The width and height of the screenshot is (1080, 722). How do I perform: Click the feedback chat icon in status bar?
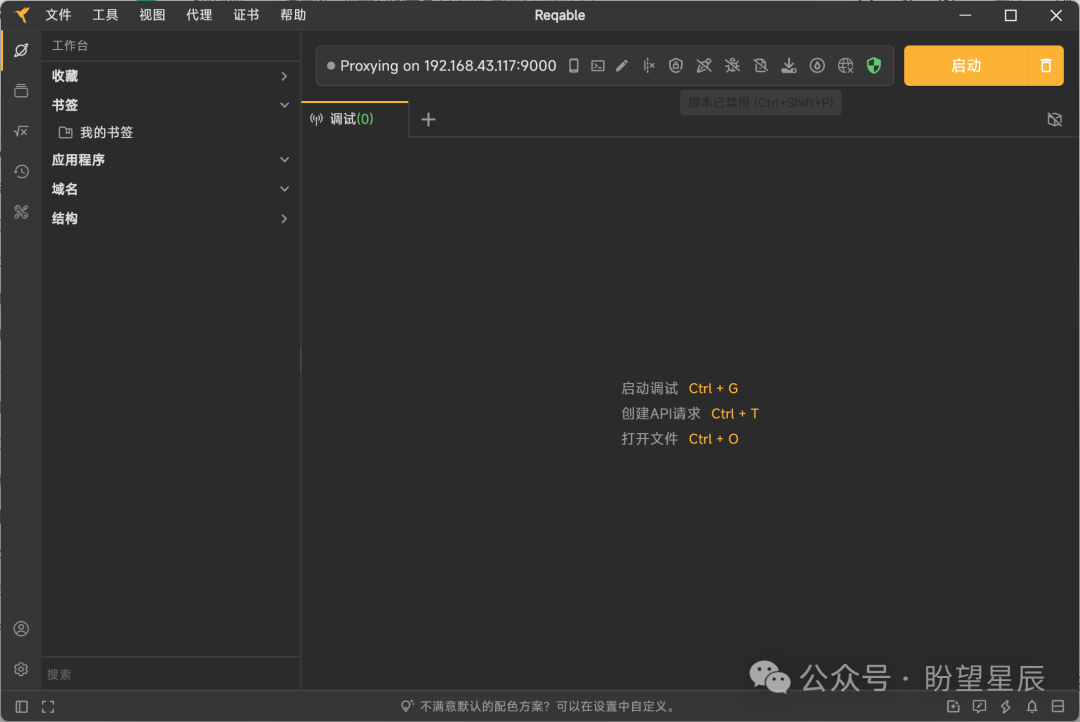[979, 706]
